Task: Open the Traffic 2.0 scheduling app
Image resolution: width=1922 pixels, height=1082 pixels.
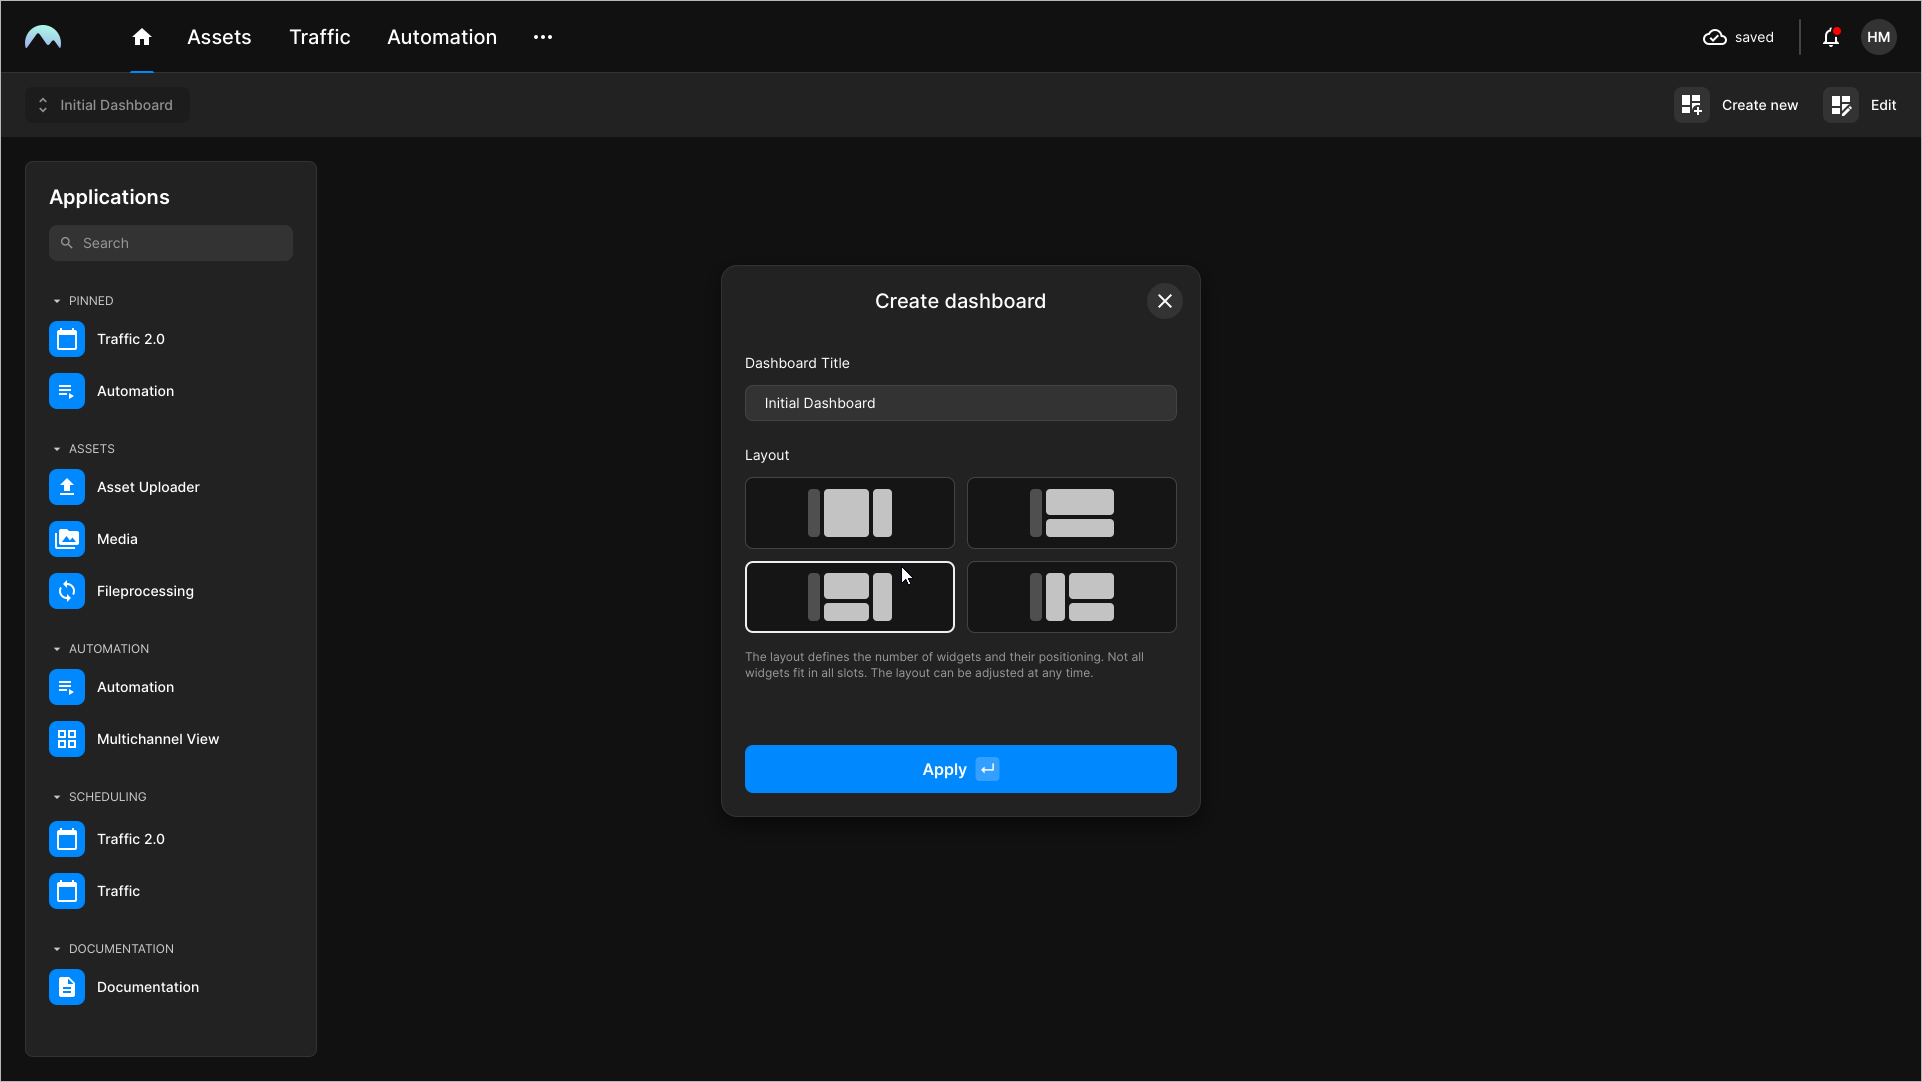Action: click(131, 839)
